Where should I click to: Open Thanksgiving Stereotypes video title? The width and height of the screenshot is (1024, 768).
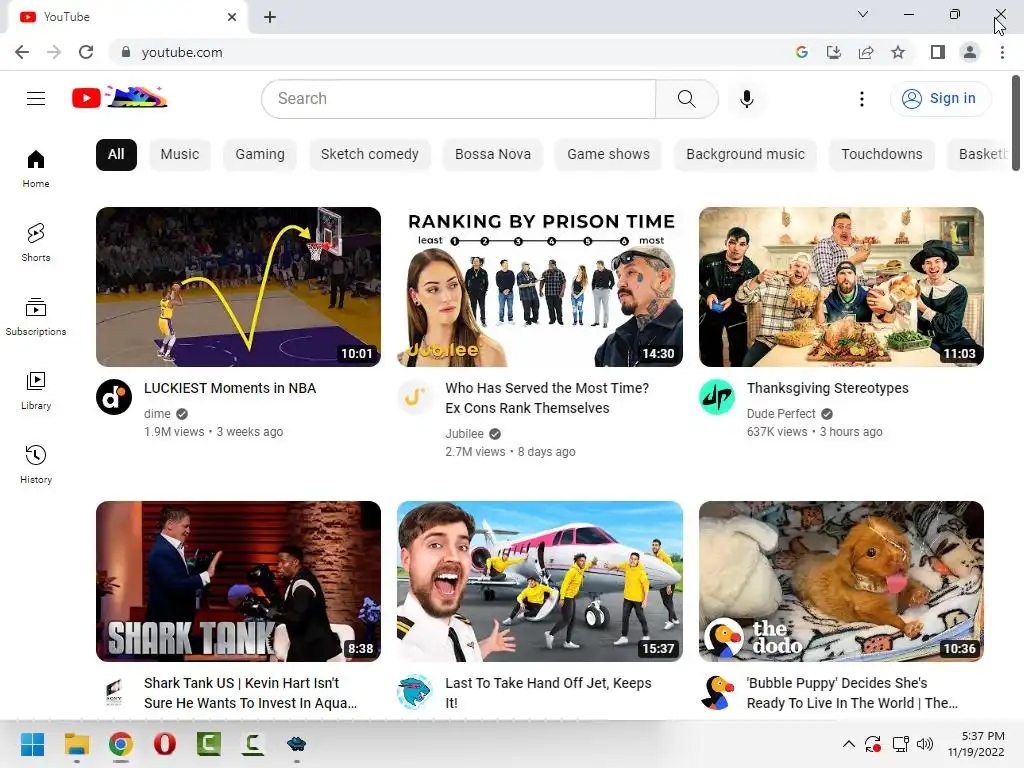827,388
